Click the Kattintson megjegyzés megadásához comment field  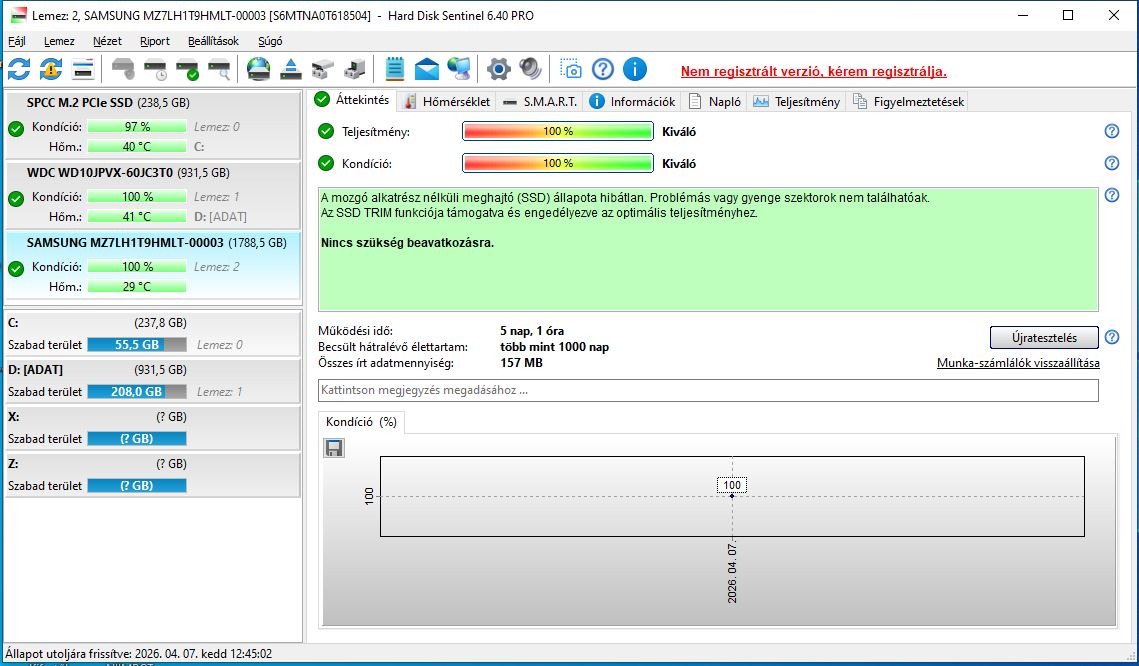pyautogui.click(x=708, y=391)
